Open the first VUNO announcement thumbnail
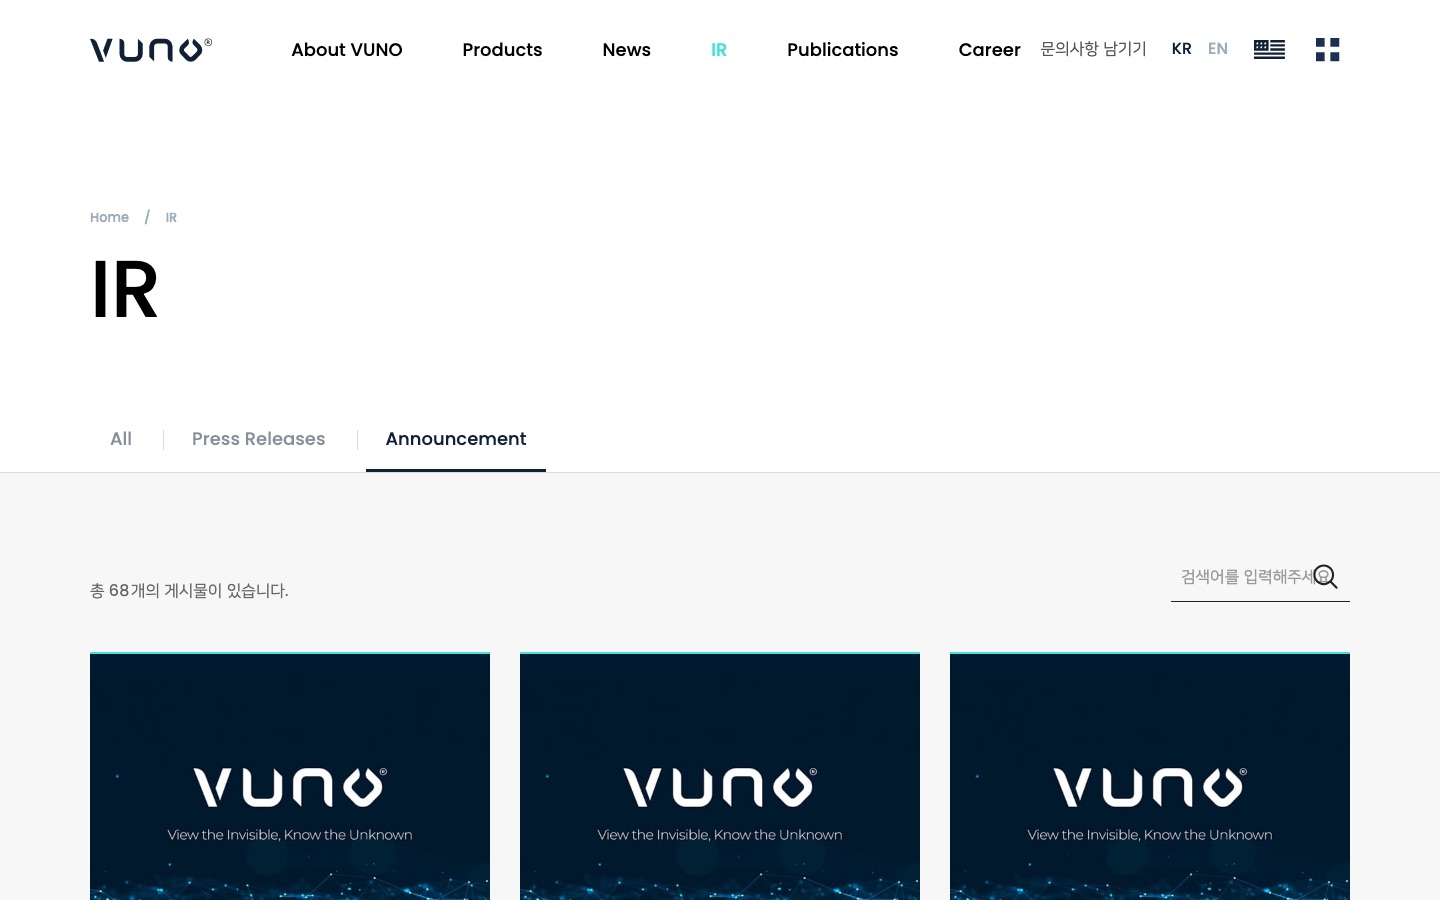Viewport: 1440px width, 900px height. click(x=290, y=776)
